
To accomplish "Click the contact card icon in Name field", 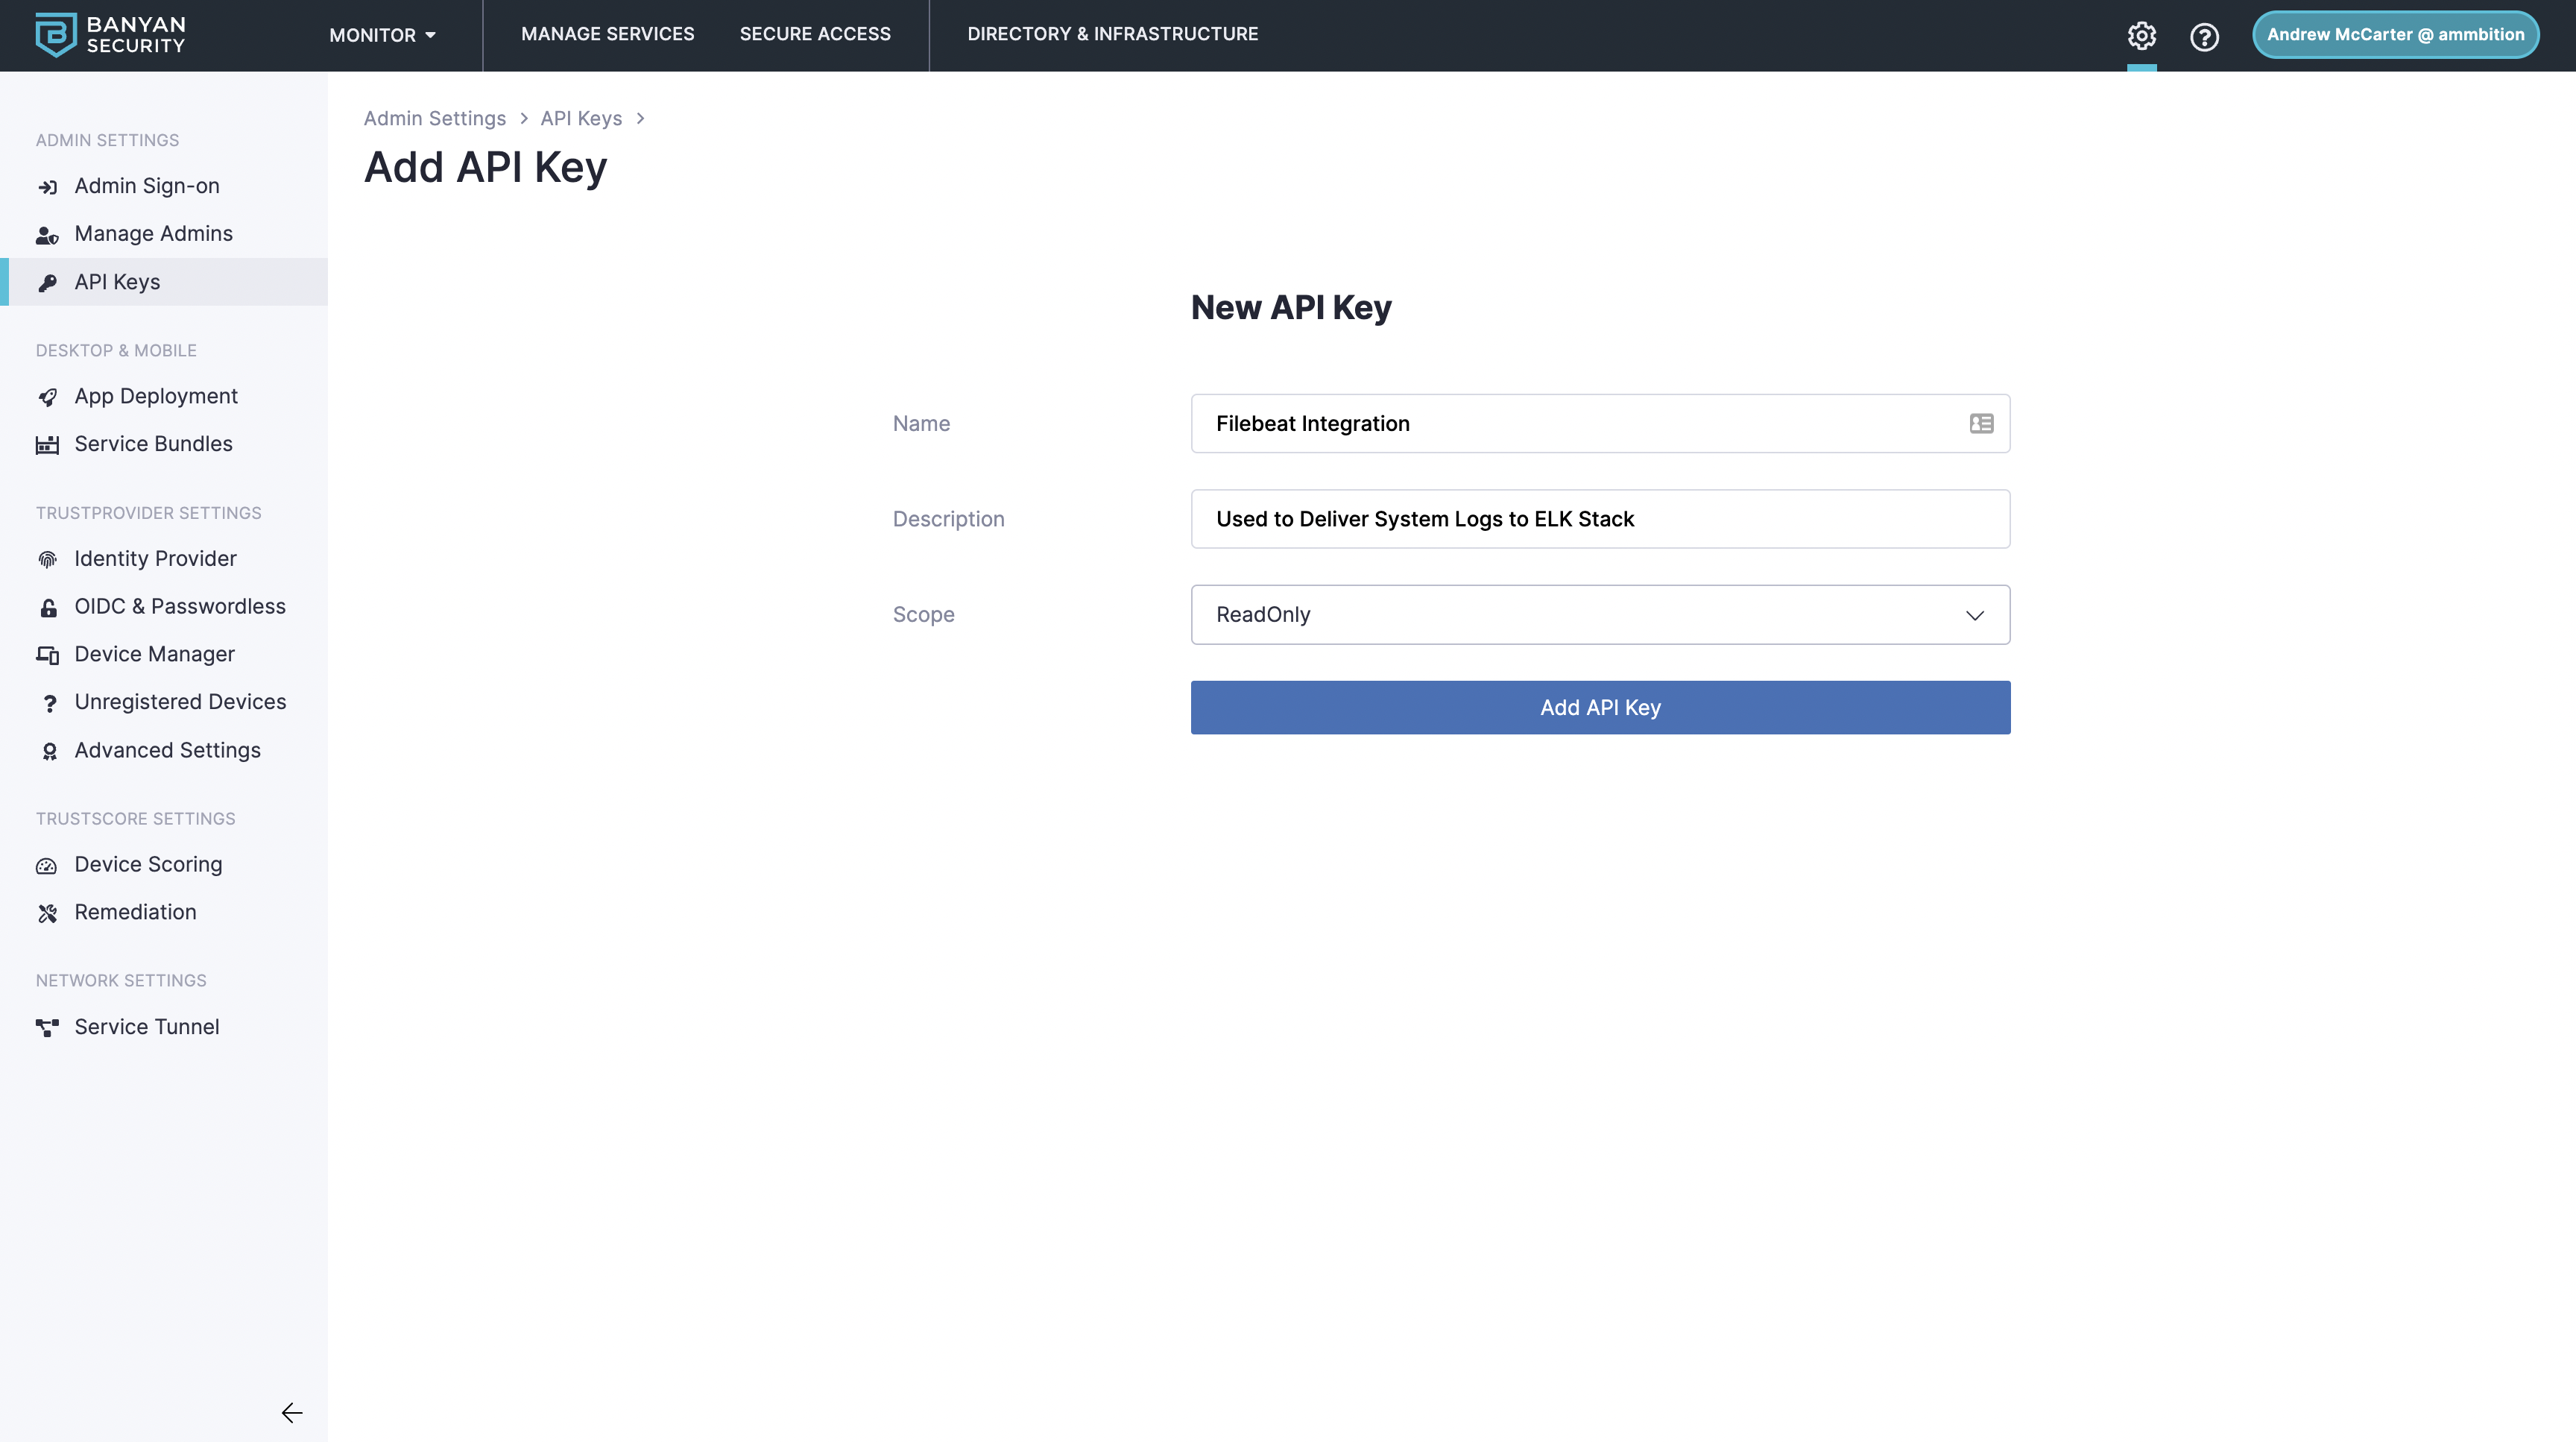I will (1981, 423).
